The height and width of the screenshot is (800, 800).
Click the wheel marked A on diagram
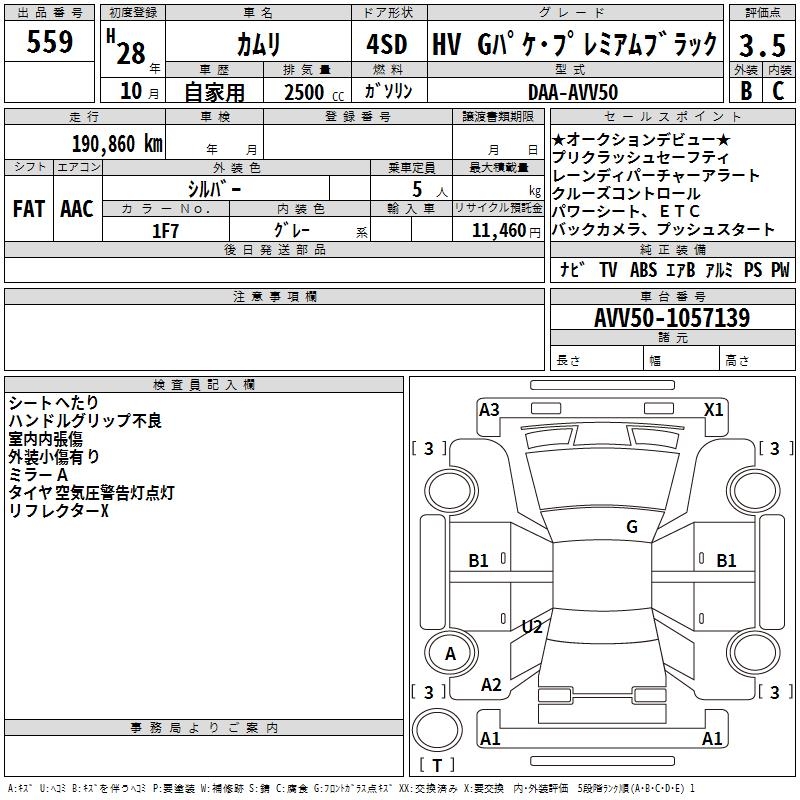tap(451, 653)
